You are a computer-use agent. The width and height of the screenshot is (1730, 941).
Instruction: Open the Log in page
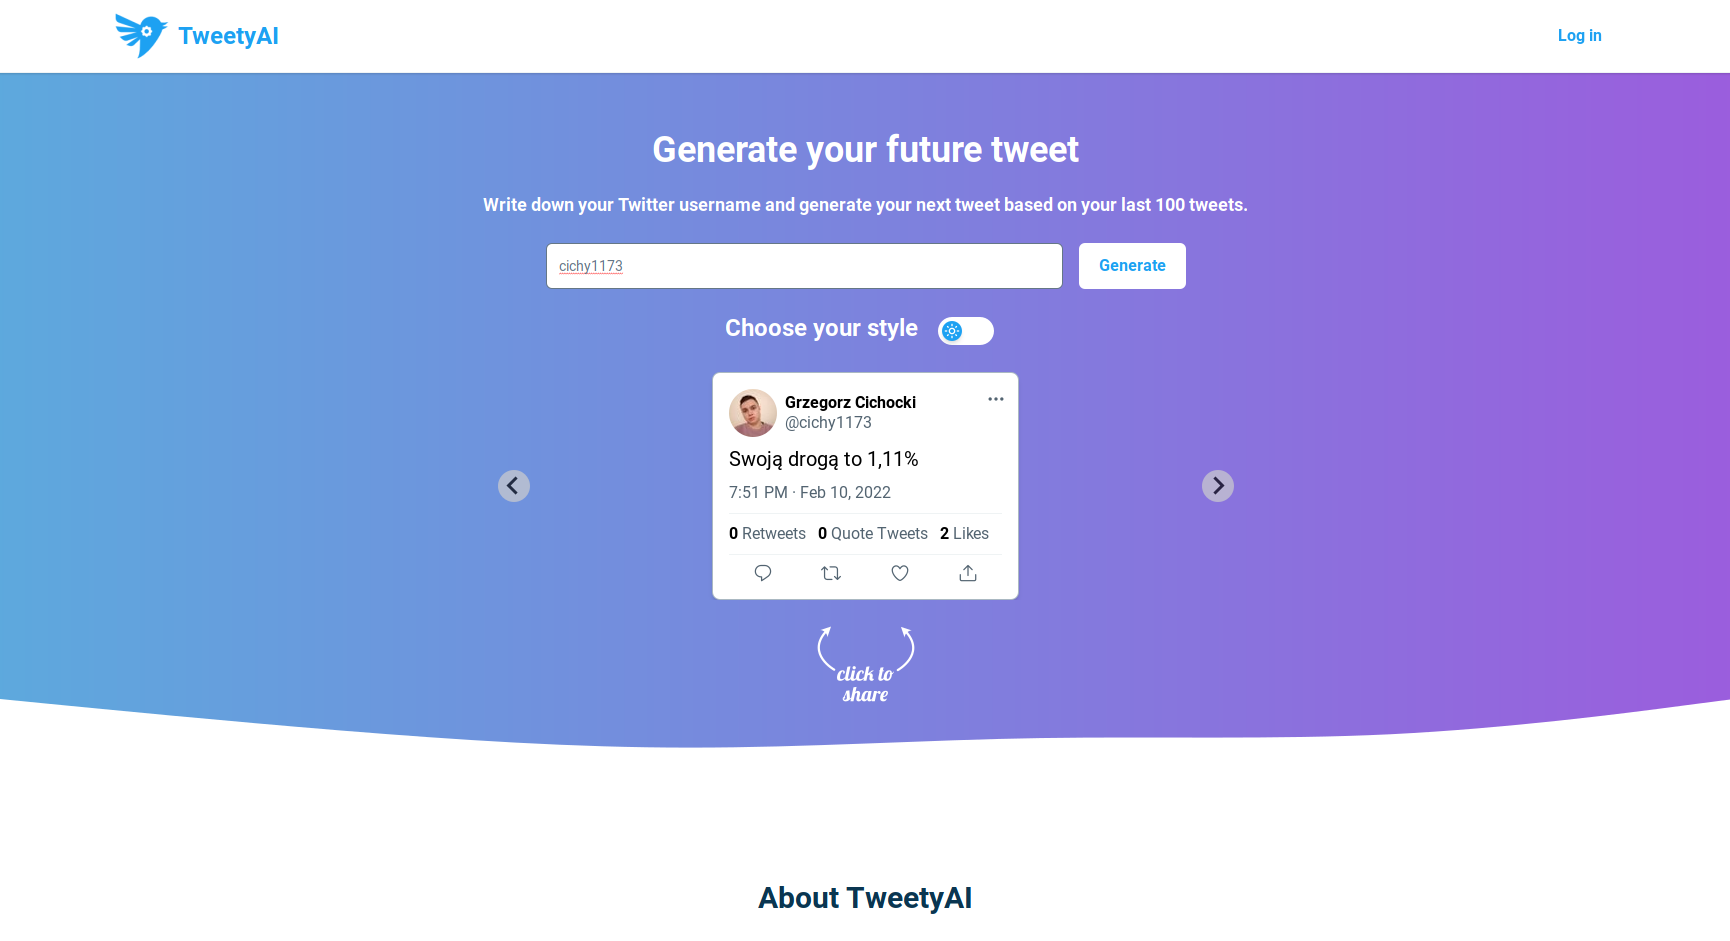[1579, 36]
